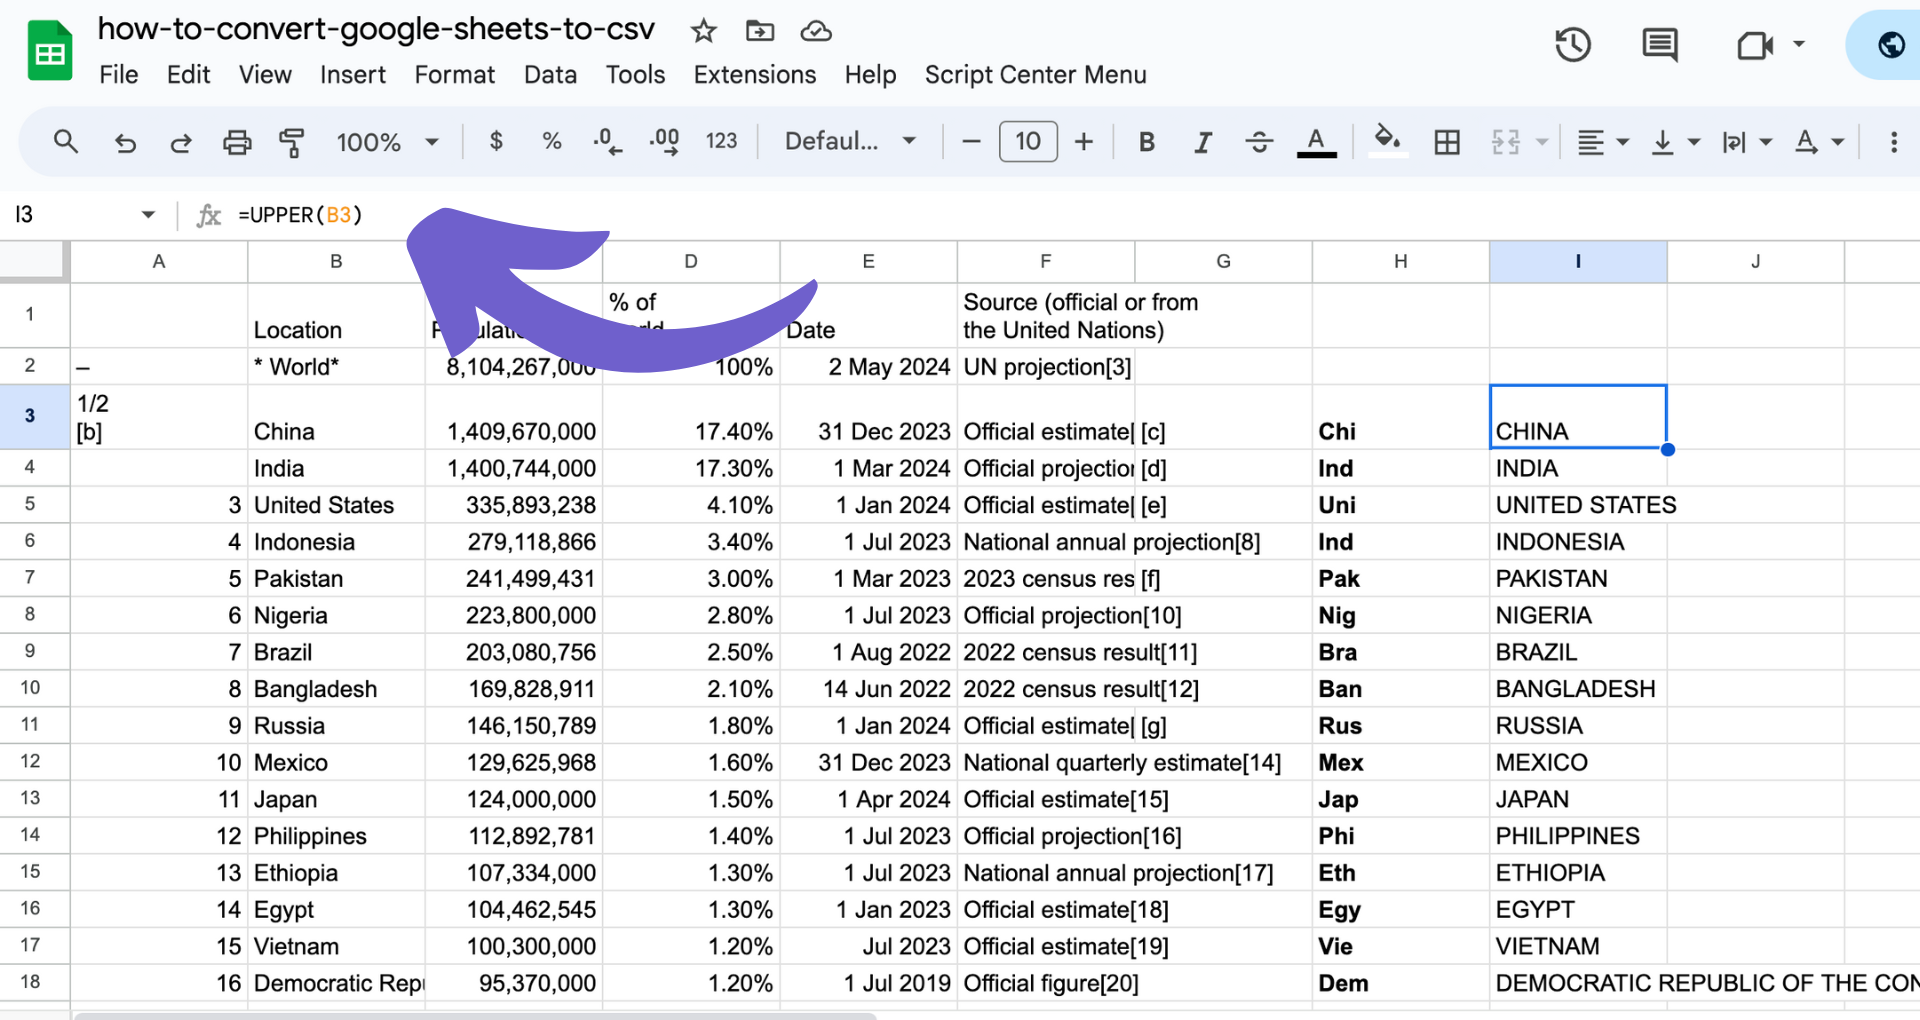Star this spreadsheet
This screenshot has height=1020, width=1920.
(x=703, y=31)
